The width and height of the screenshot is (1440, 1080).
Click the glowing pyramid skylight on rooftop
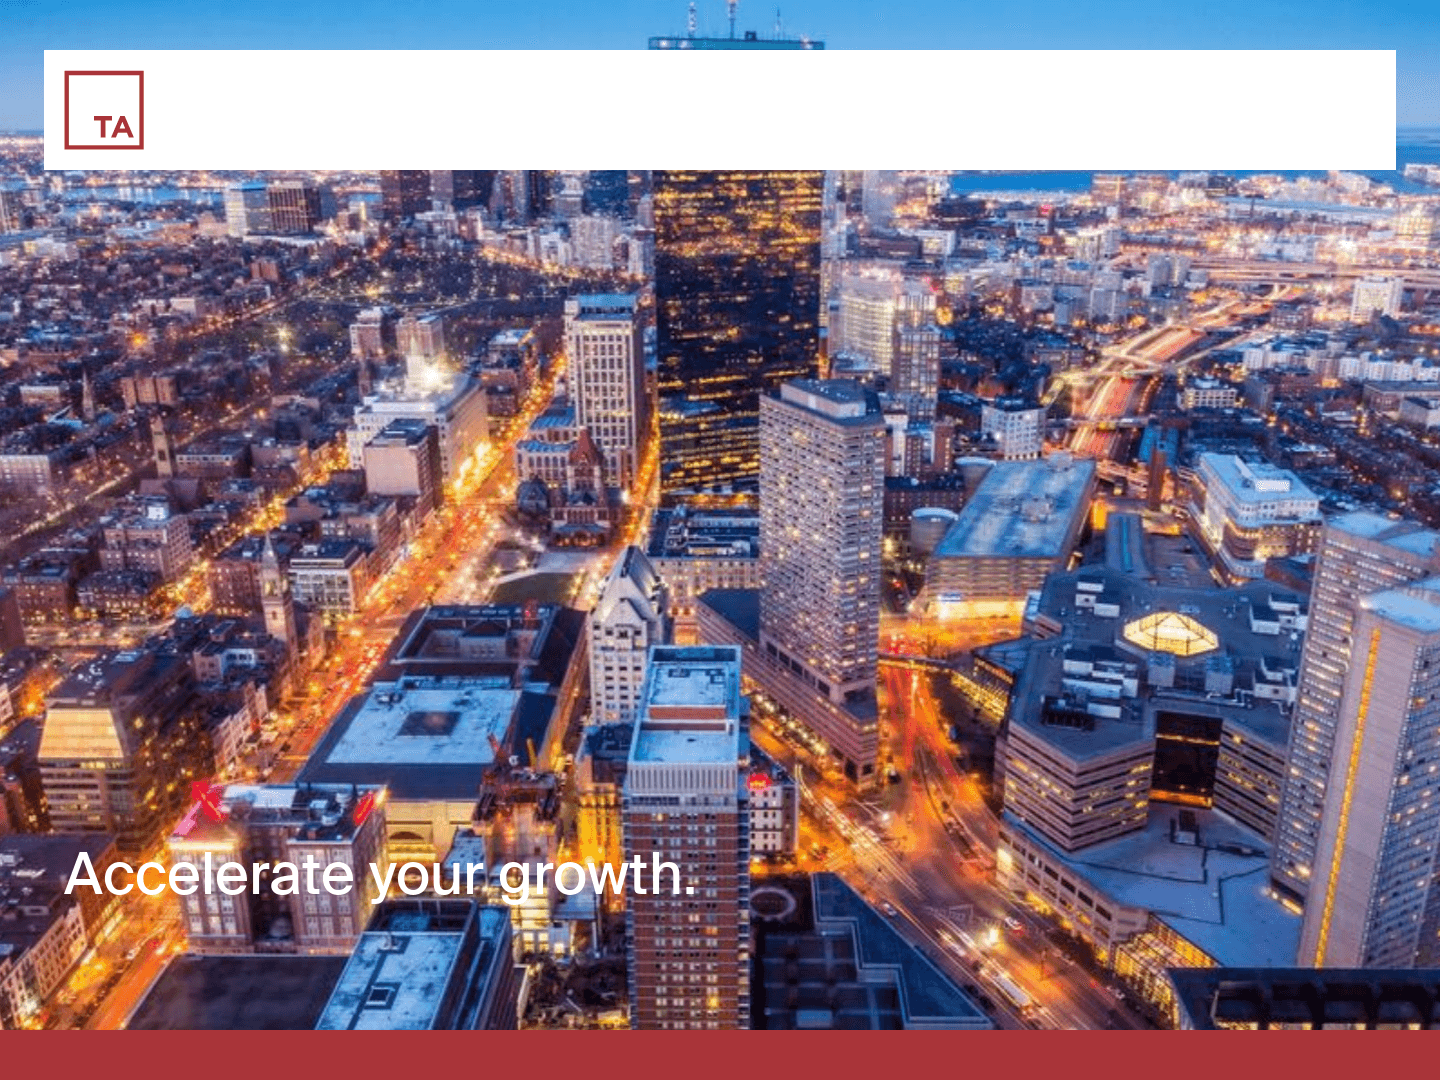pos(1170,633)
